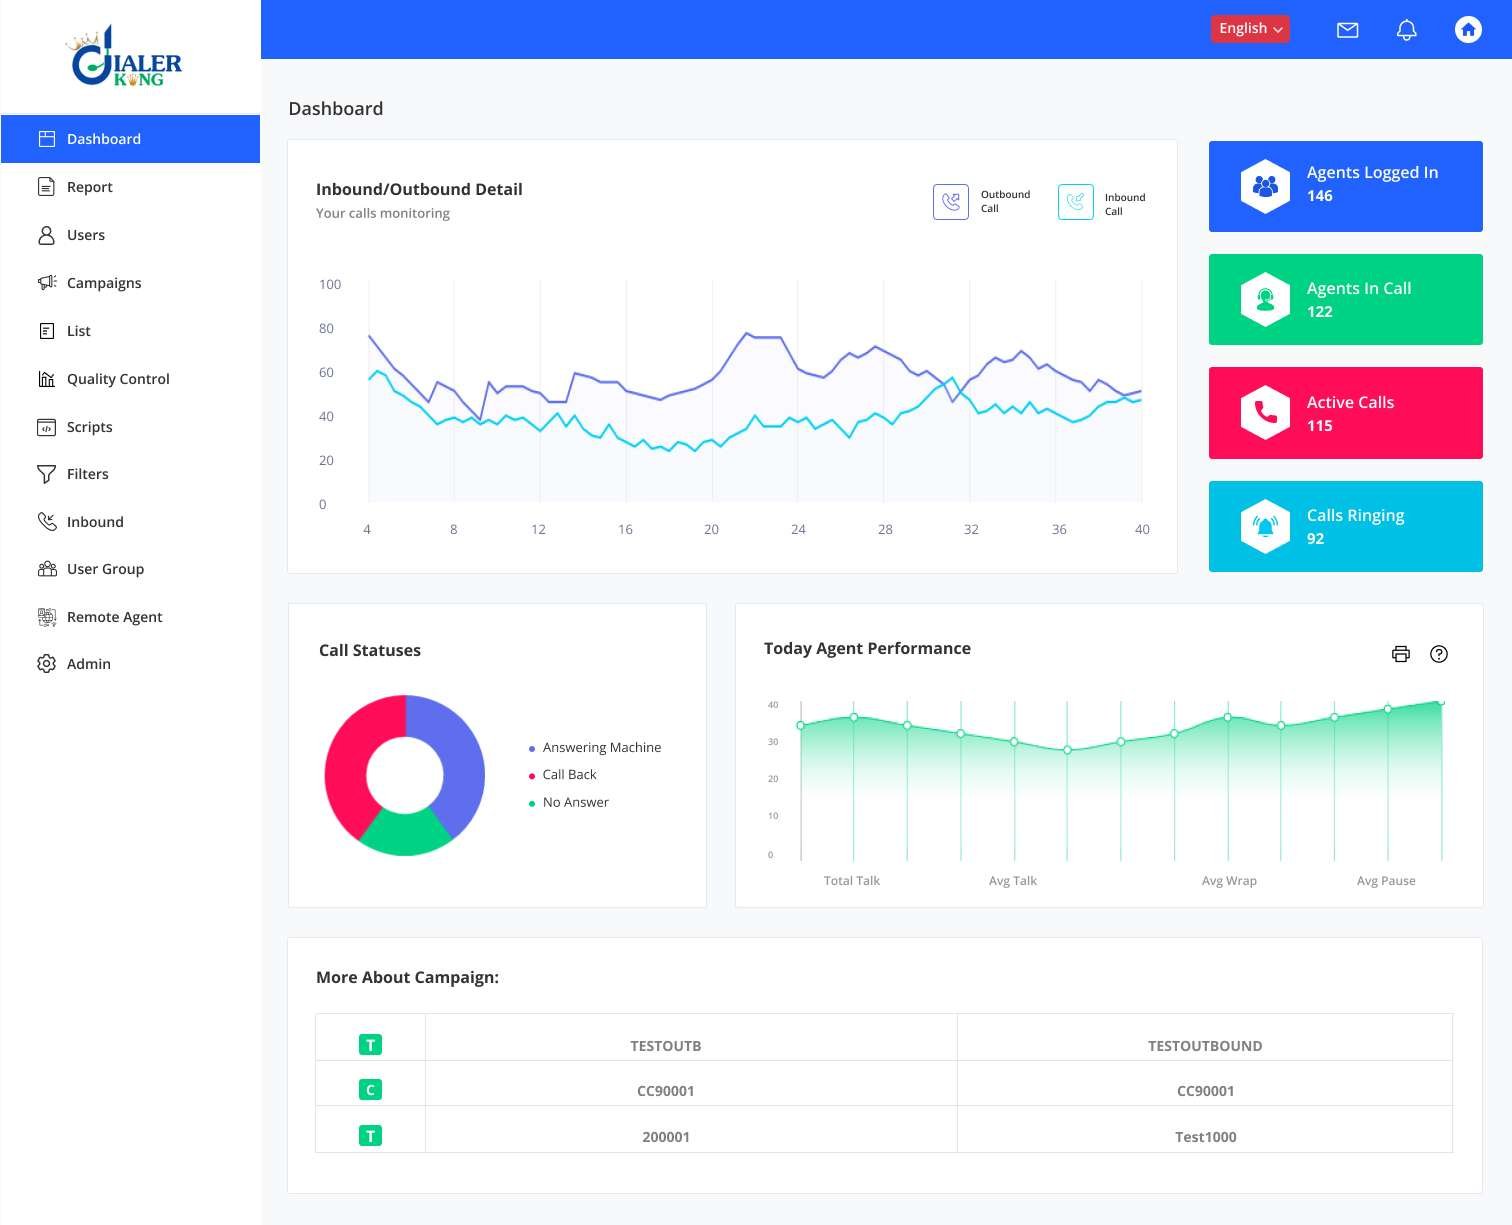Click the Agents Logged In hexagon icon
Viewport: 1512px width, 1225px height.
coord(1265,186)
